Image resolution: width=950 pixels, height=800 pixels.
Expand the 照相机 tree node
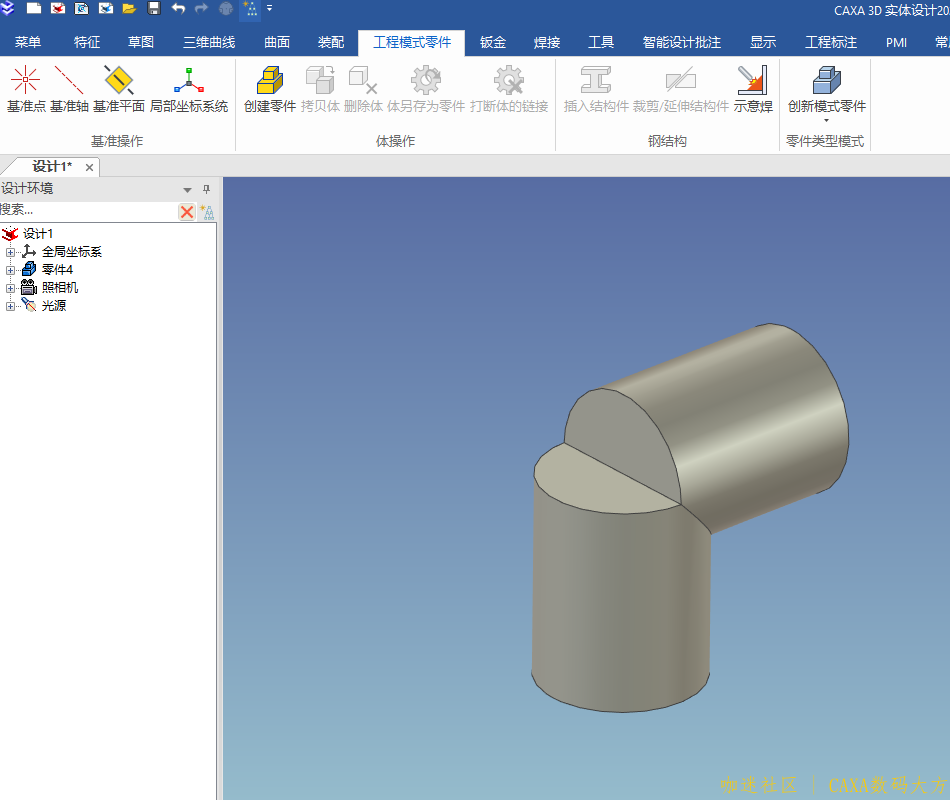pos(10,288)
